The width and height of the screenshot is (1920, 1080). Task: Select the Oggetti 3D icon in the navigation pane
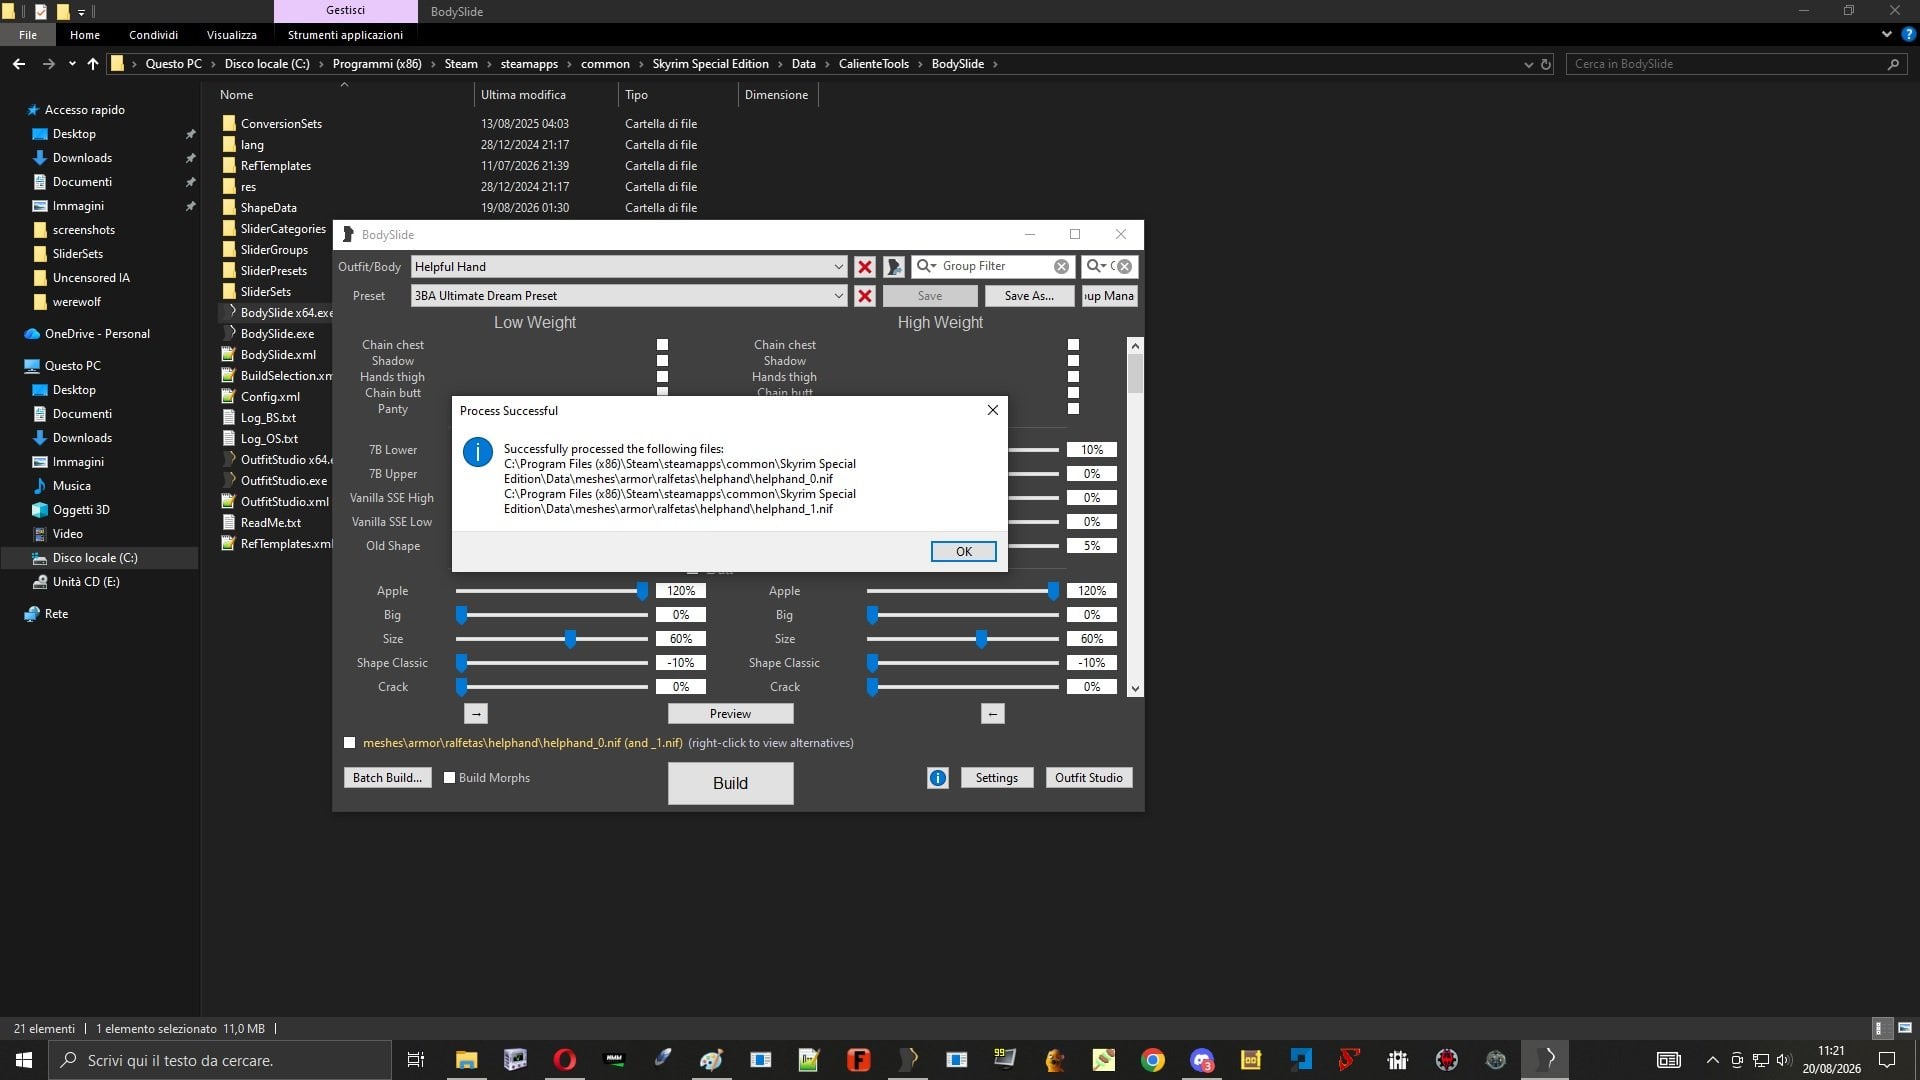[40, 510]
